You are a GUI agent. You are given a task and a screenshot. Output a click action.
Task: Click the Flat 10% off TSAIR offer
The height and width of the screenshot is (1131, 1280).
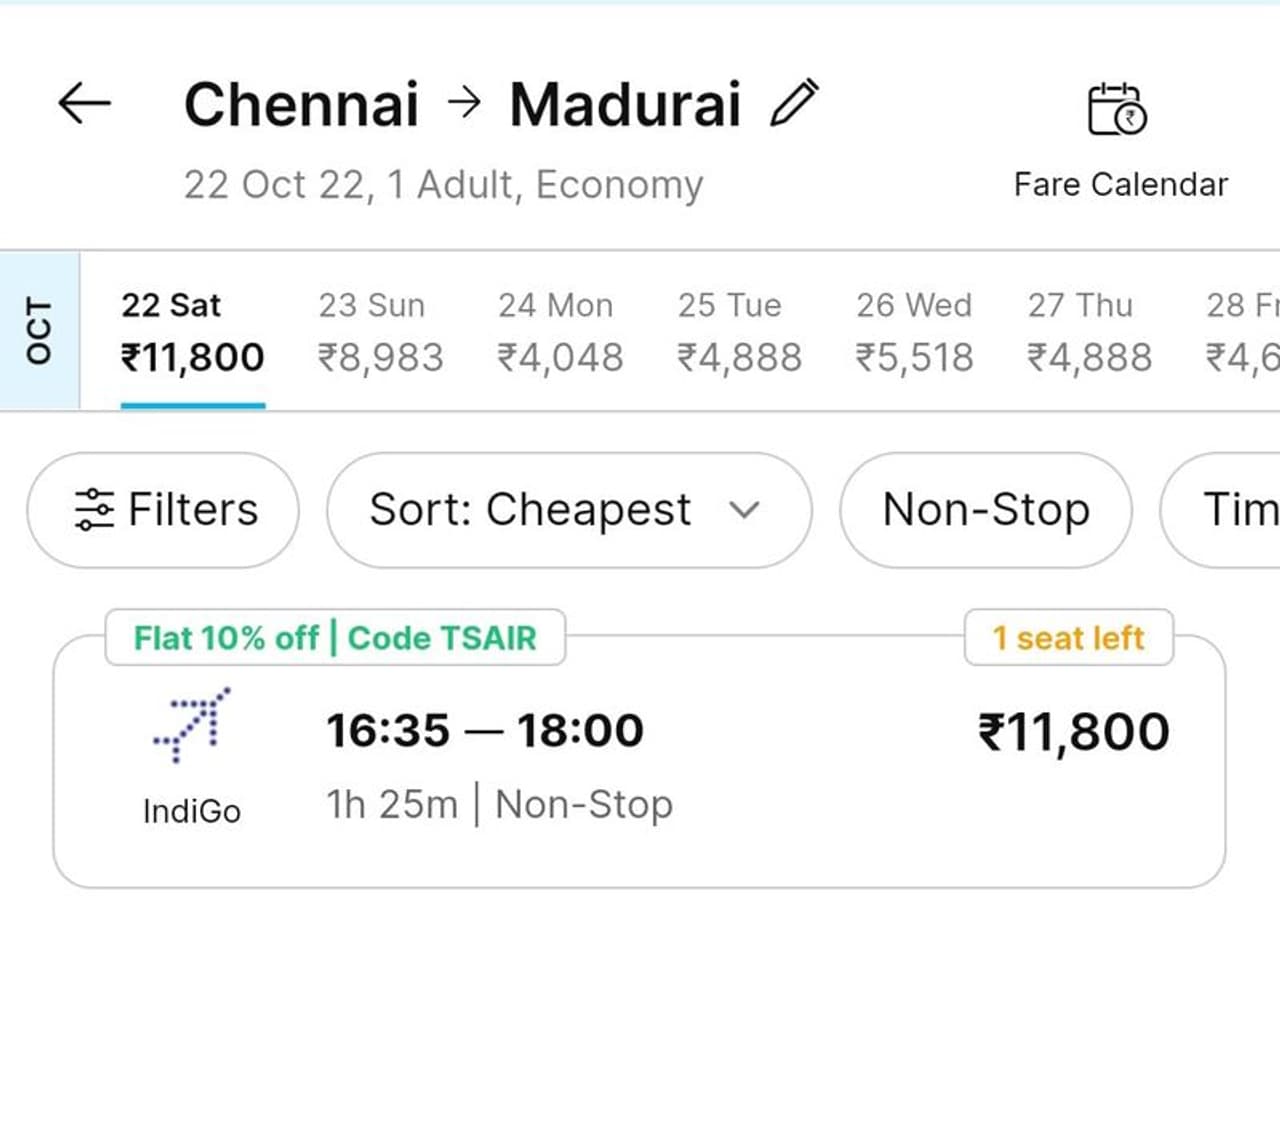pos(335,638)
